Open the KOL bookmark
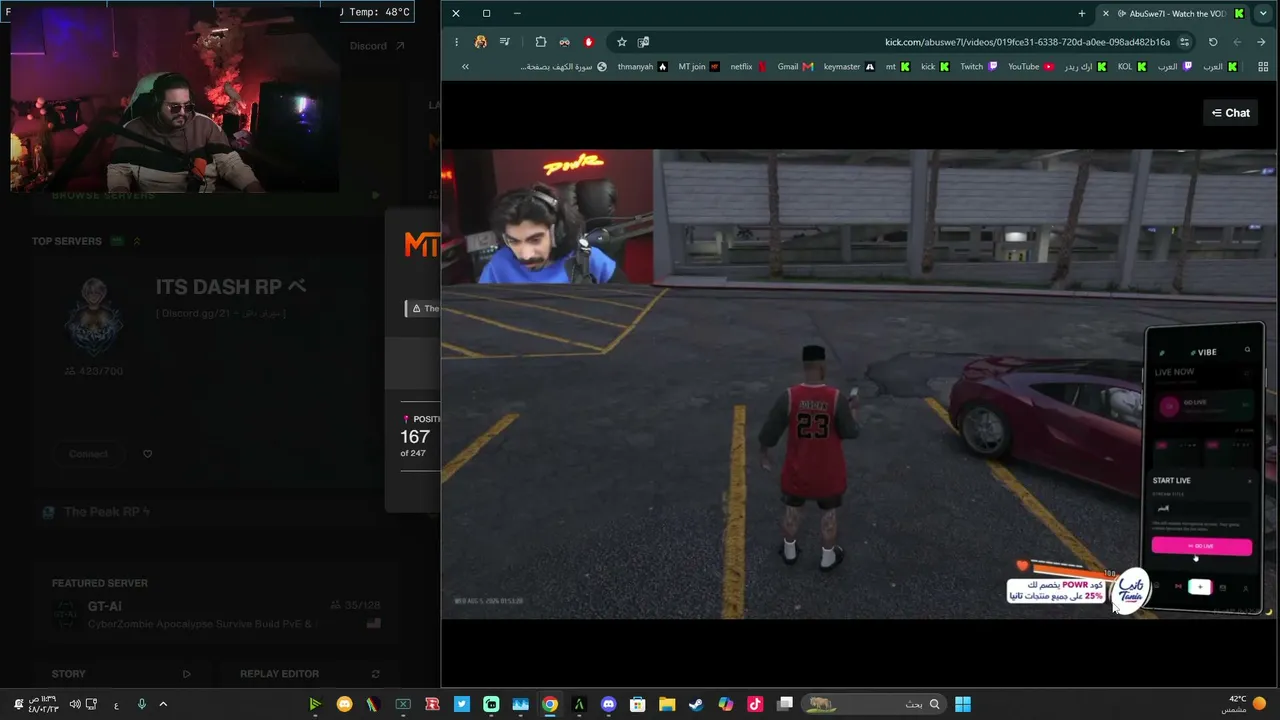This screenshot has width=1280, height=720. [x=1132, y=67]
